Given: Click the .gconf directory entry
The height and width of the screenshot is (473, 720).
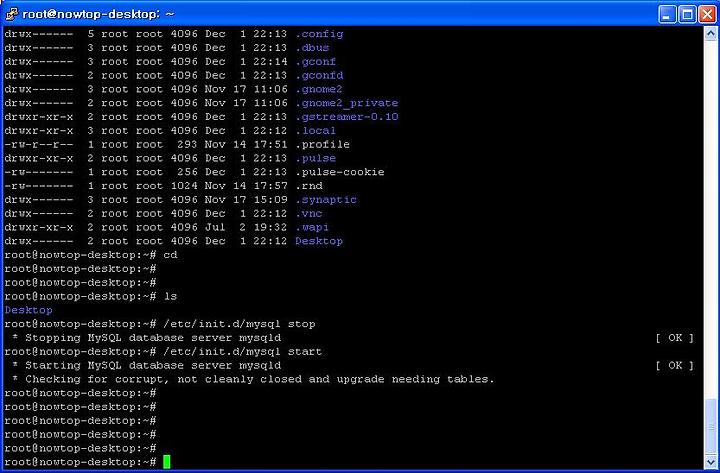Looking at the screenshot, I should pos(315,62).
